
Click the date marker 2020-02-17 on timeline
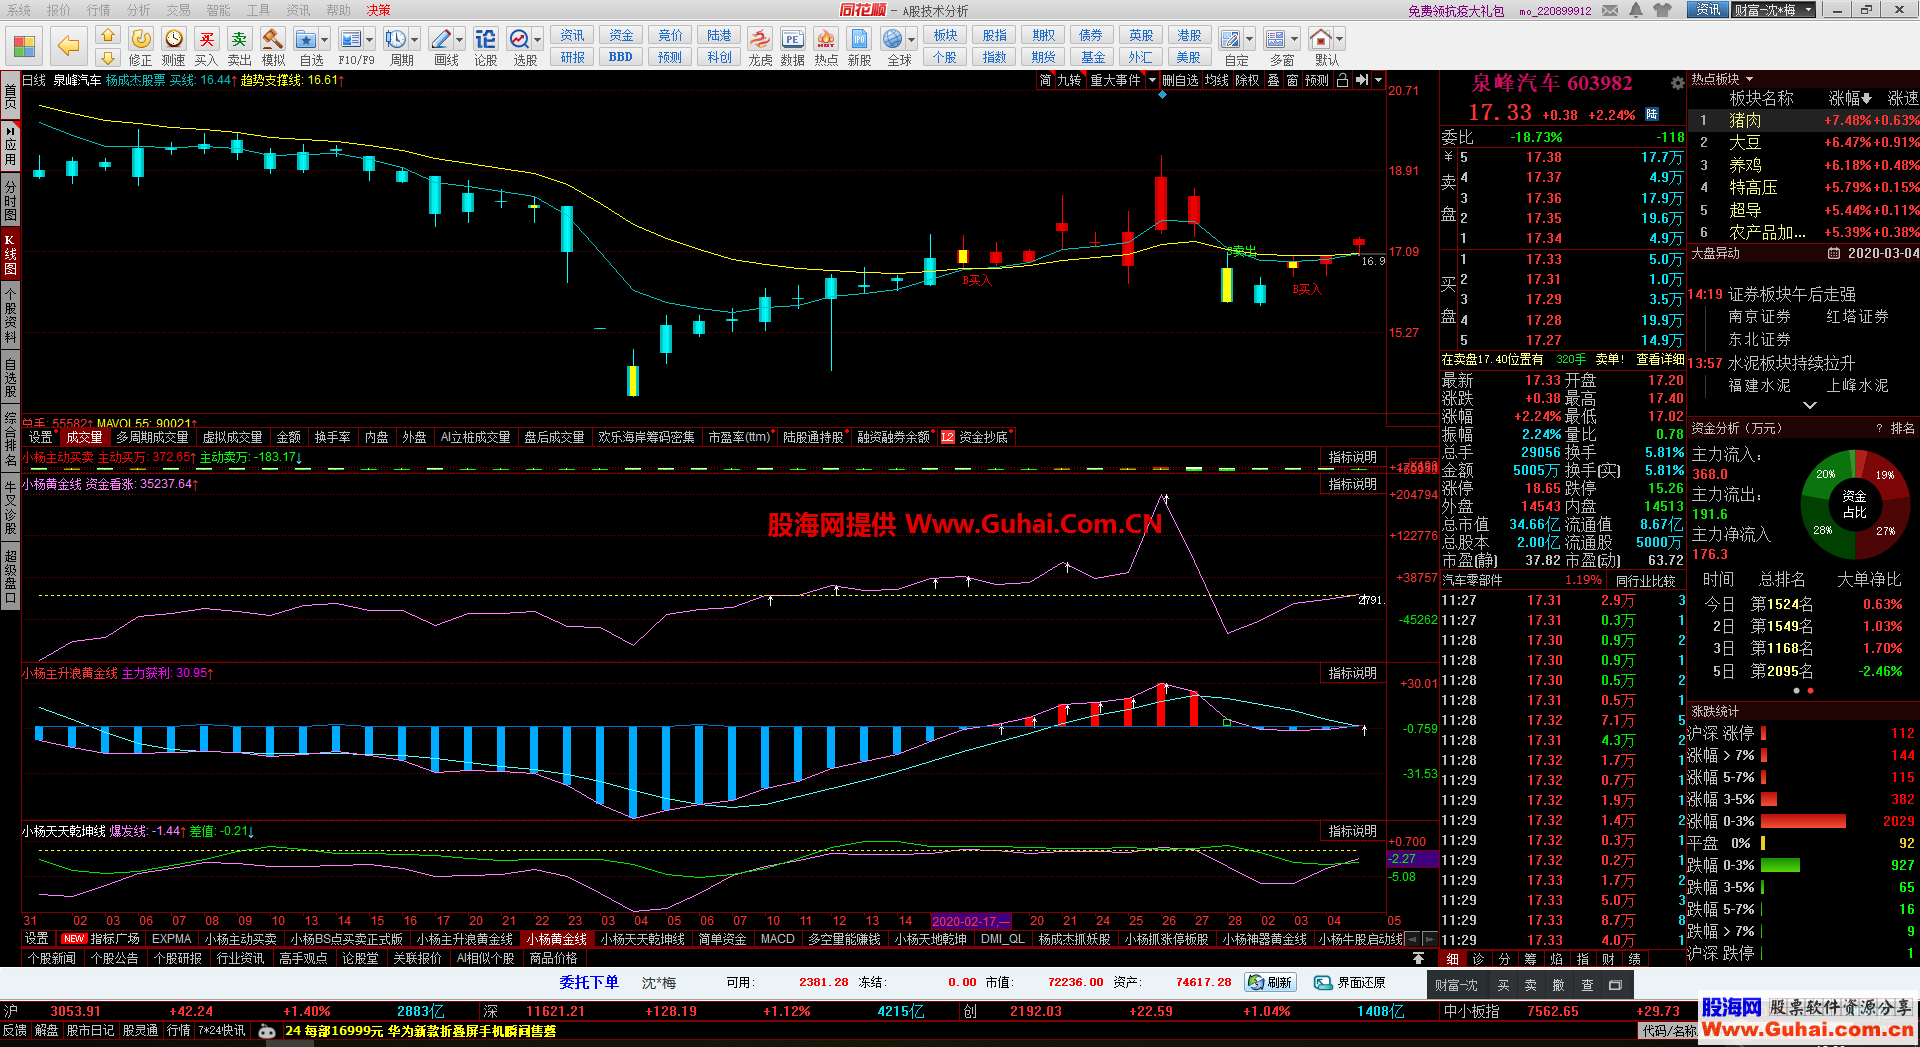pyautogui.click(x=970, y=921)
